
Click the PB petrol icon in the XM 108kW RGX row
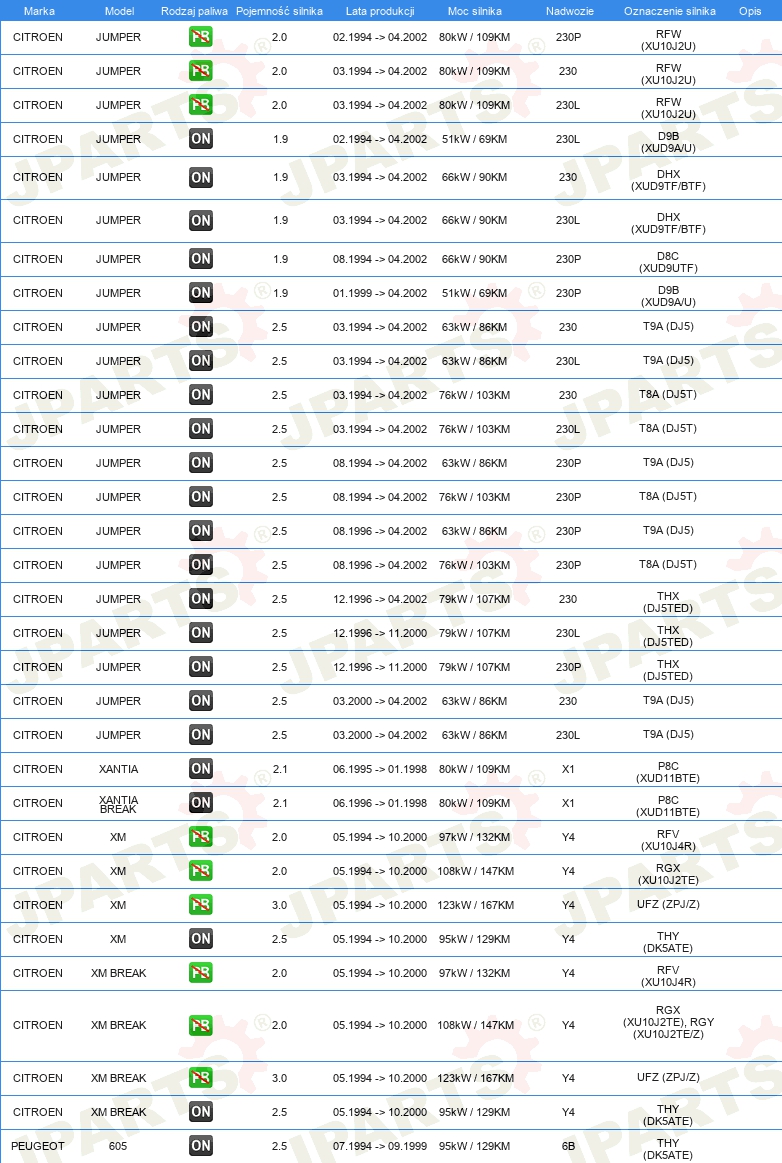pos(200,871)
